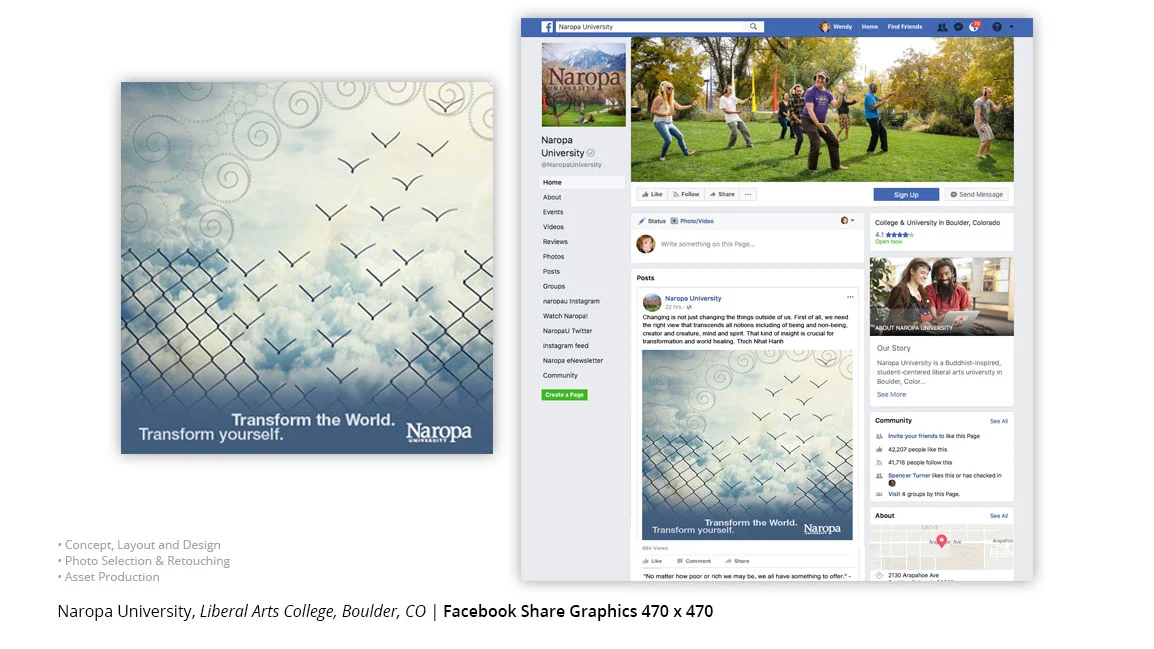Click the Send Message button

point(977,195)
